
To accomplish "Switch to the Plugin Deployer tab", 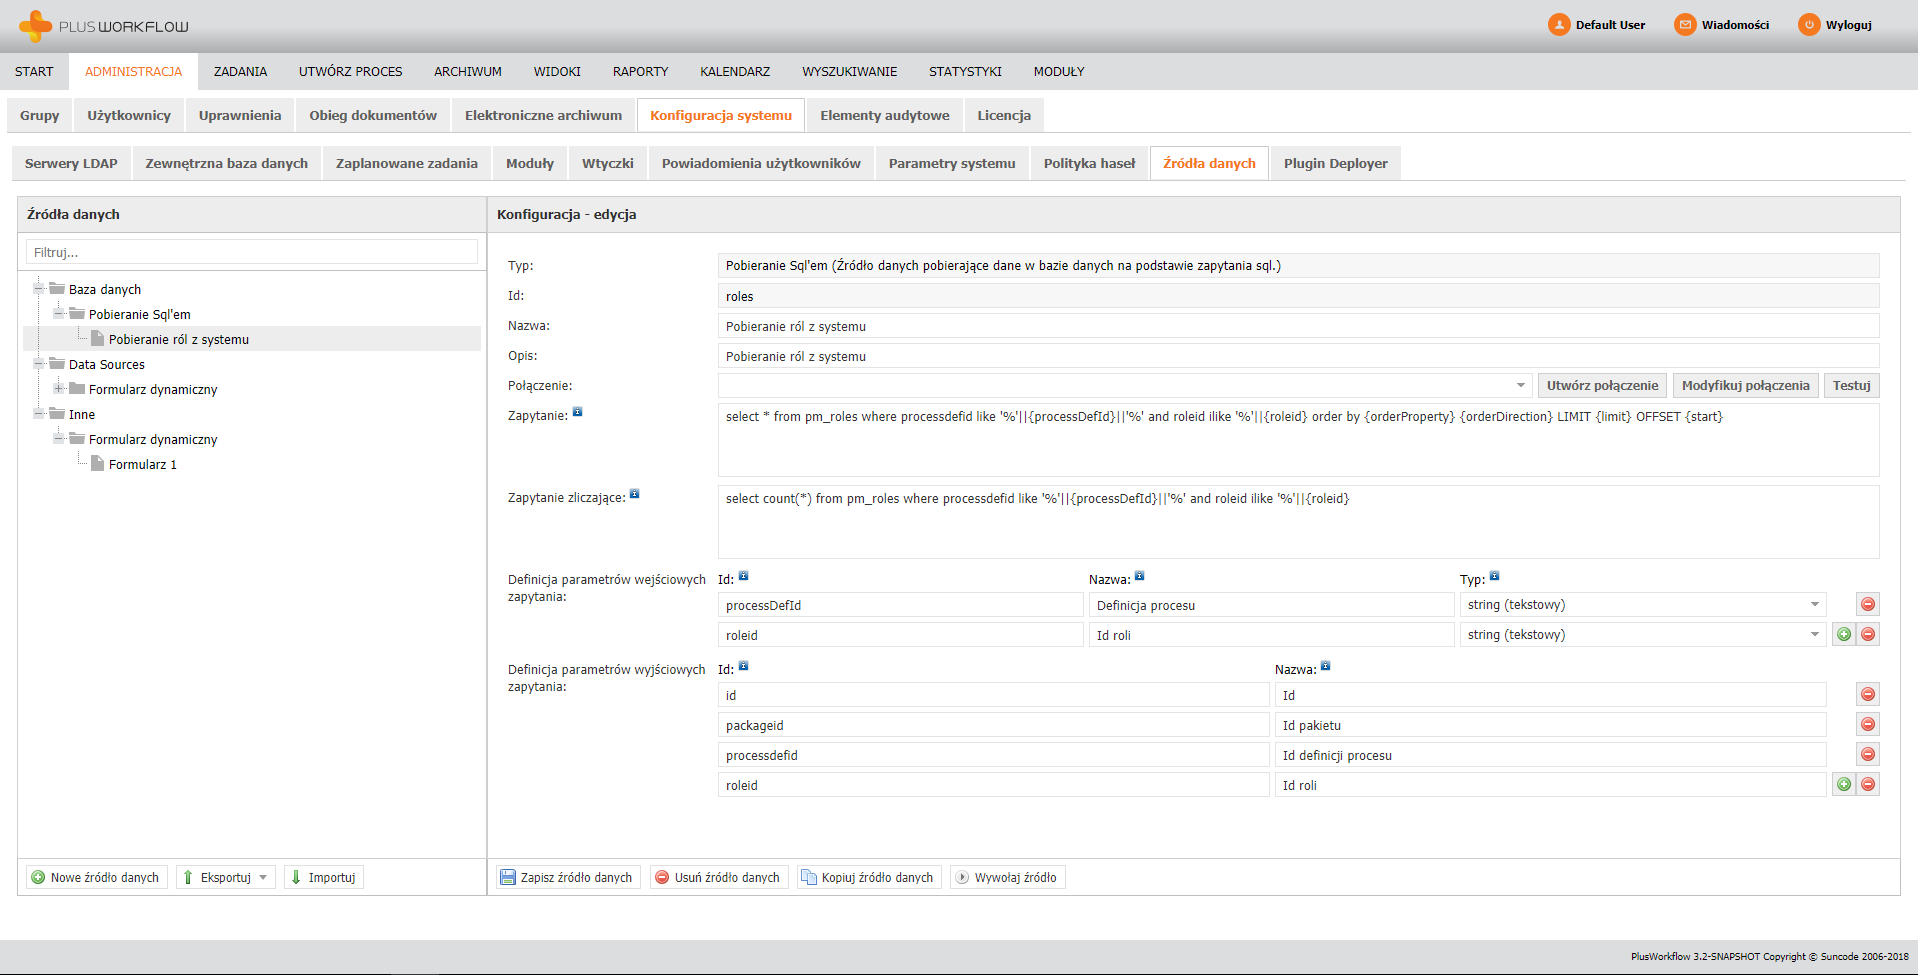I will 1335,164.
